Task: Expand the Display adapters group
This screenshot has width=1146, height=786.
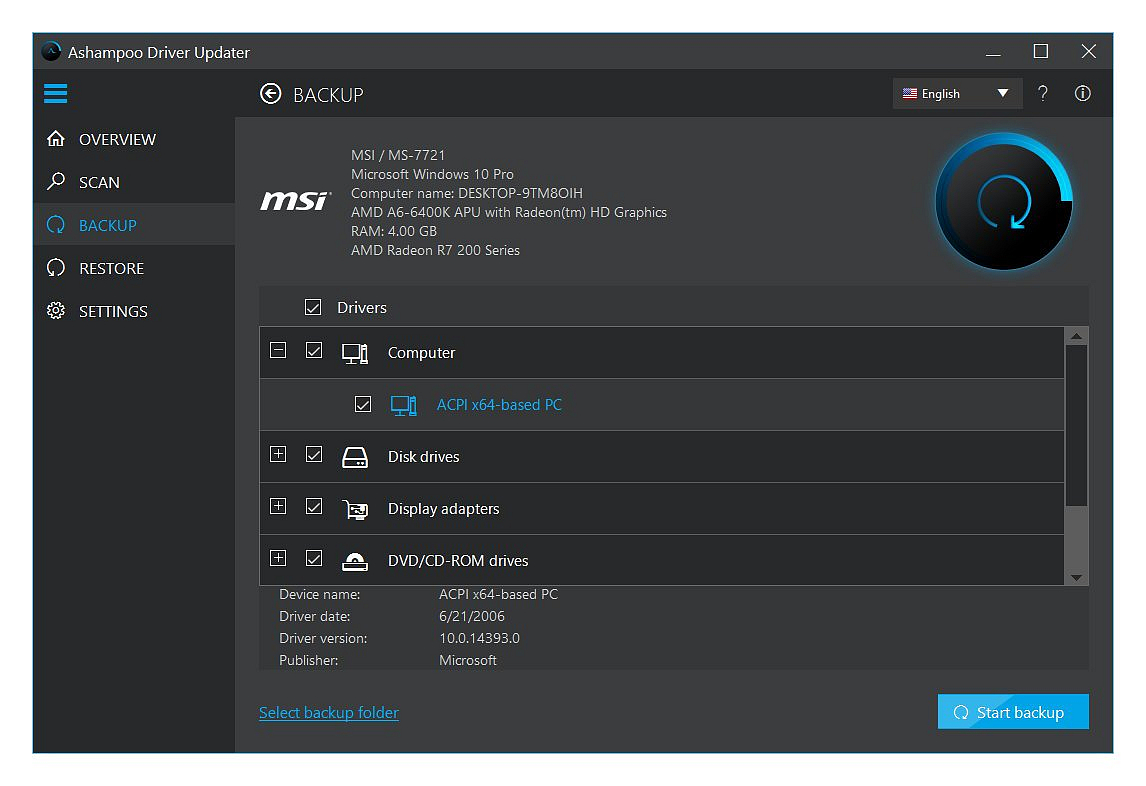Action: point(278,506)
